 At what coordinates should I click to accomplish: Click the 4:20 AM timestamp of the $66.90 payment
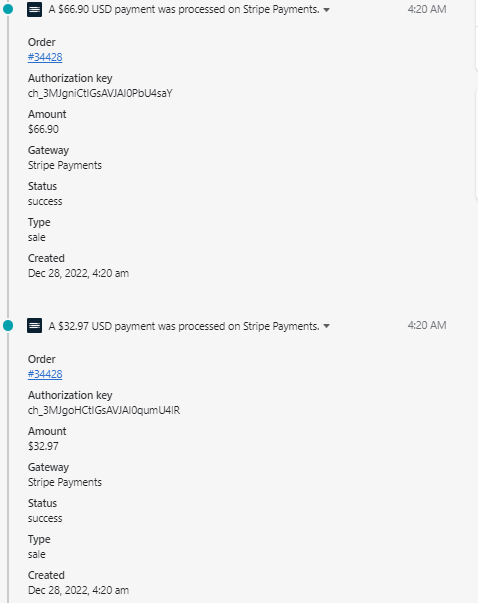[427, 9]
